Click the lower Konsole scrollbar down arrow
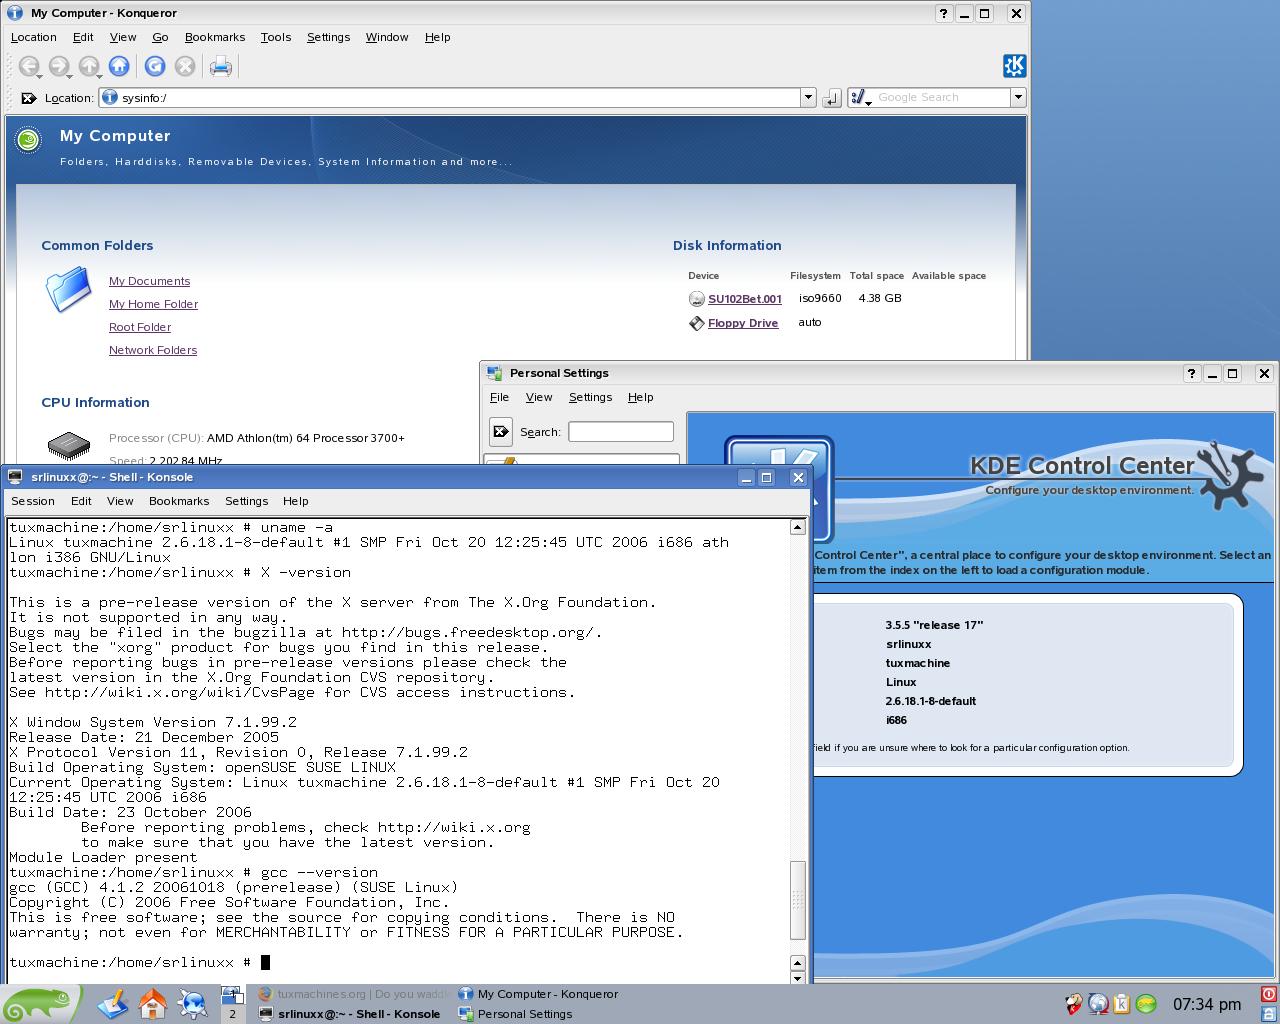The height and width of the screenshot is (1024, 1280). pos(797,978)
